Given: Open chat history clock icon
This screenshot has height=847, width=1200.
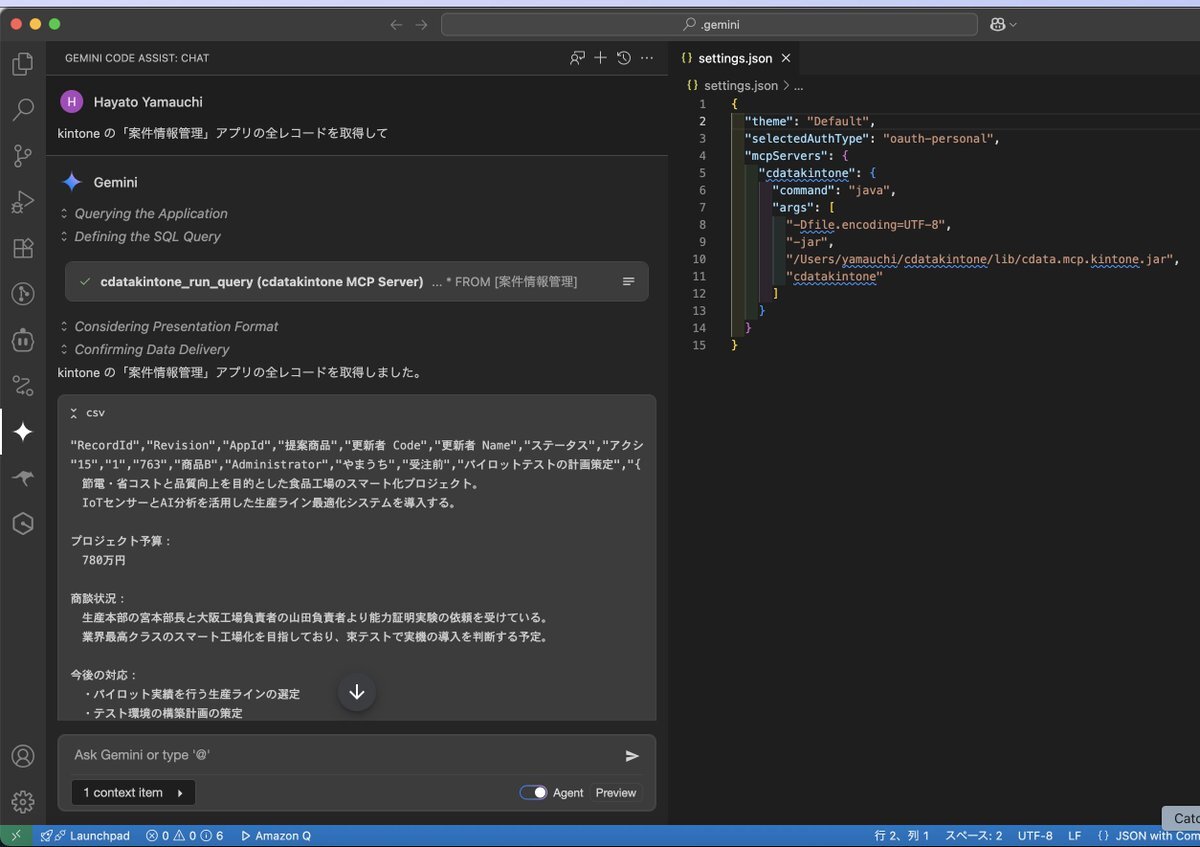Looking at the screenshot, I should (624, 58).
